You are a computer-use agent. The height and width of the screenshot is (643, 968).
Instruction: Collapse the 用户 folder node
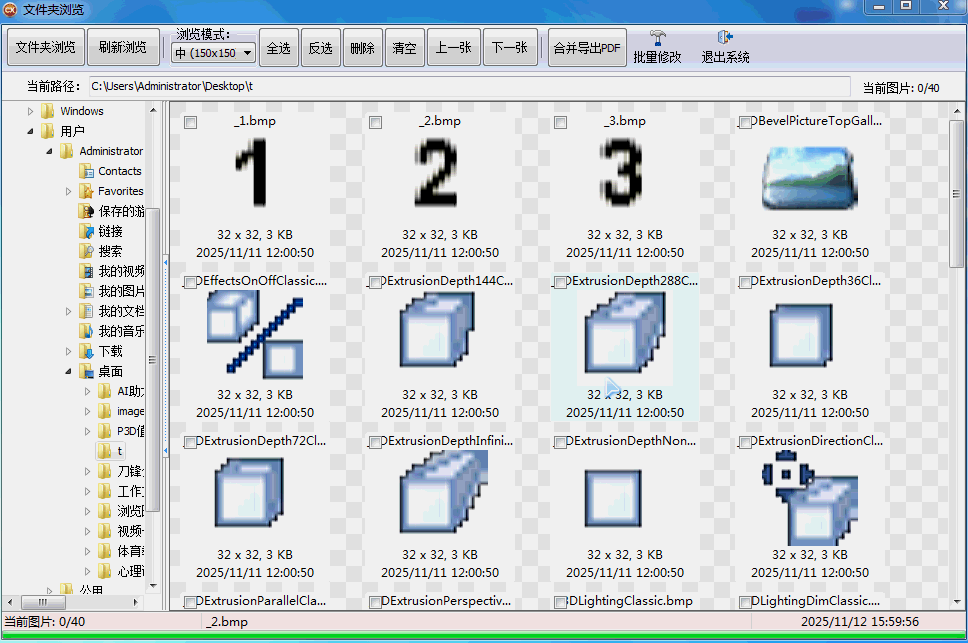[x=30, y=131]
